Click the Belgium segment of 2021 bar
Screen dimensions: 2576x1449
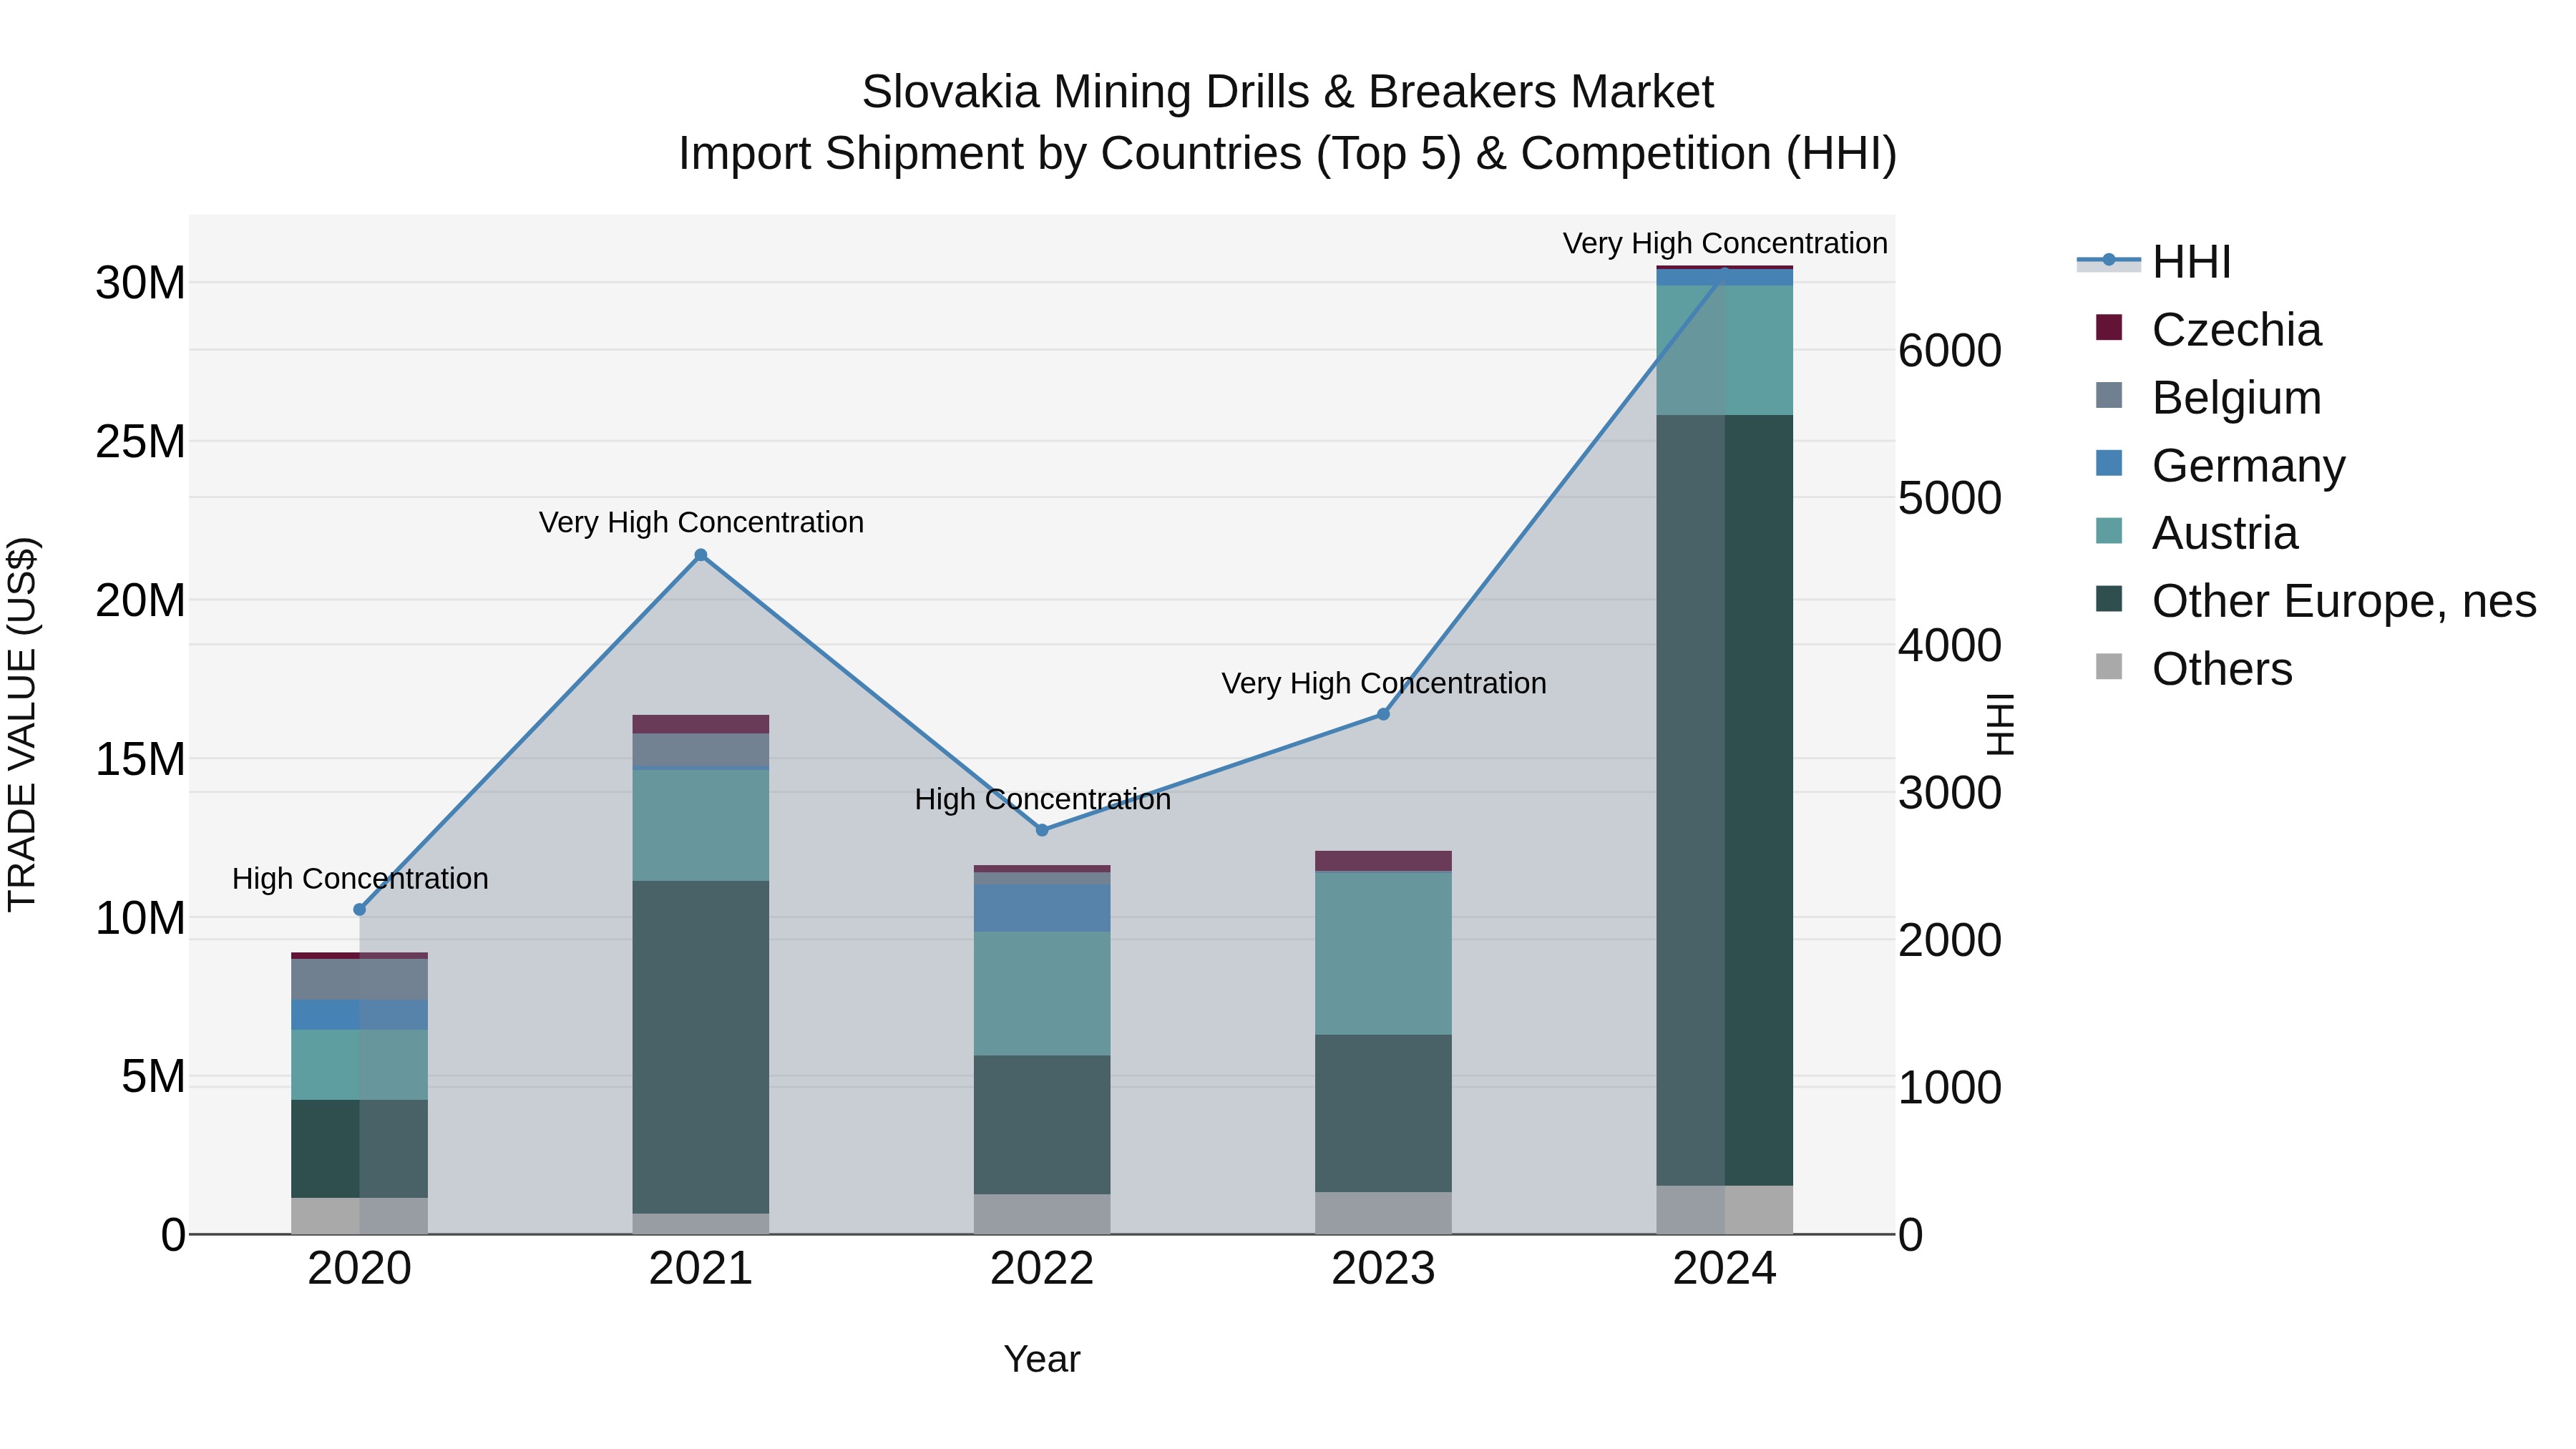701,750
